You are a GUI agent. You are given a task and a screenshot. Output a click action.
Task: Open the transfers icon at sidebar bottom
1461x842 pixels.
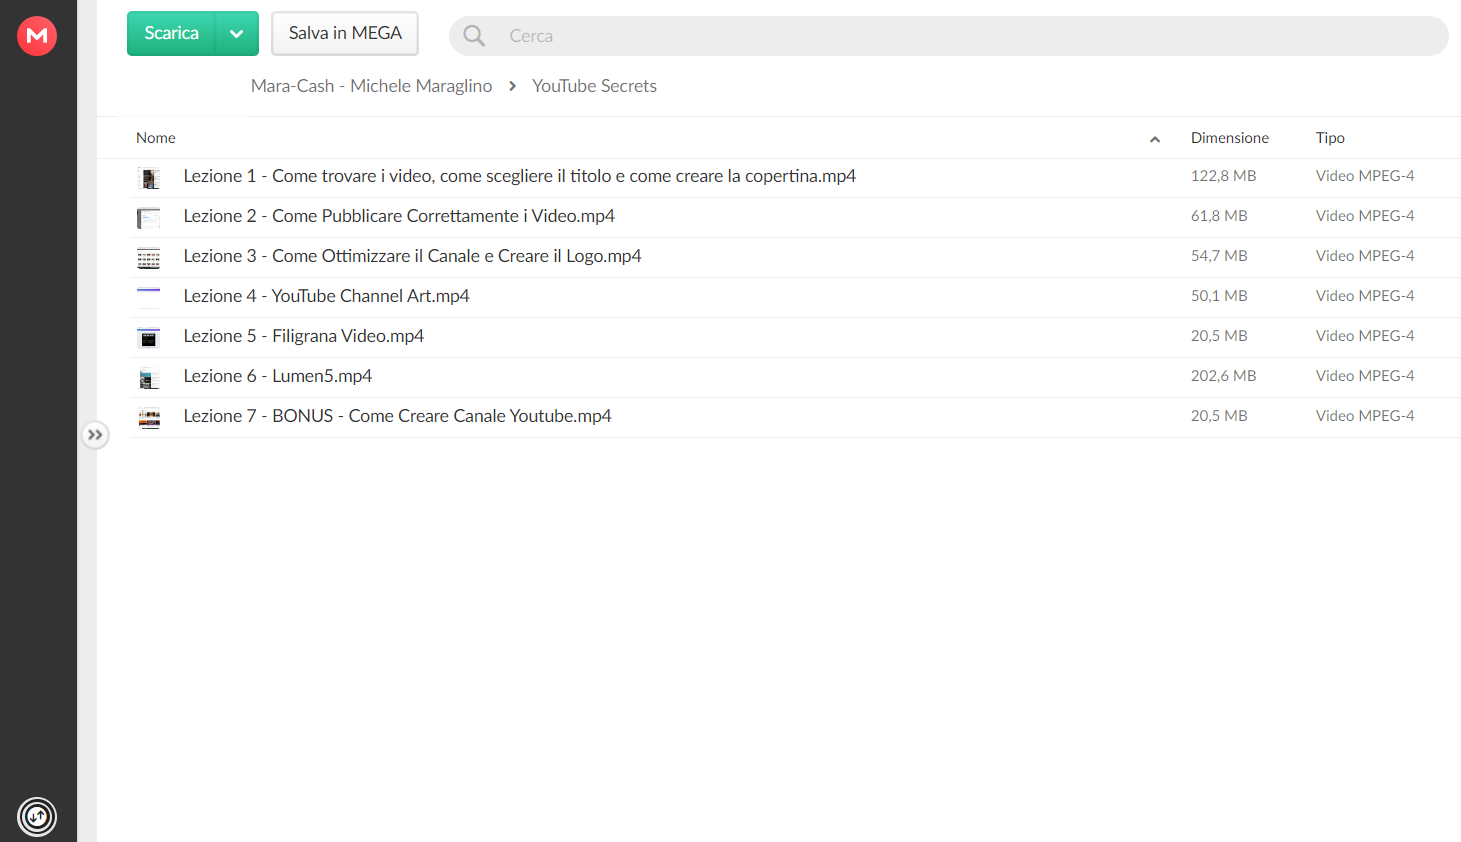point(37,817)
